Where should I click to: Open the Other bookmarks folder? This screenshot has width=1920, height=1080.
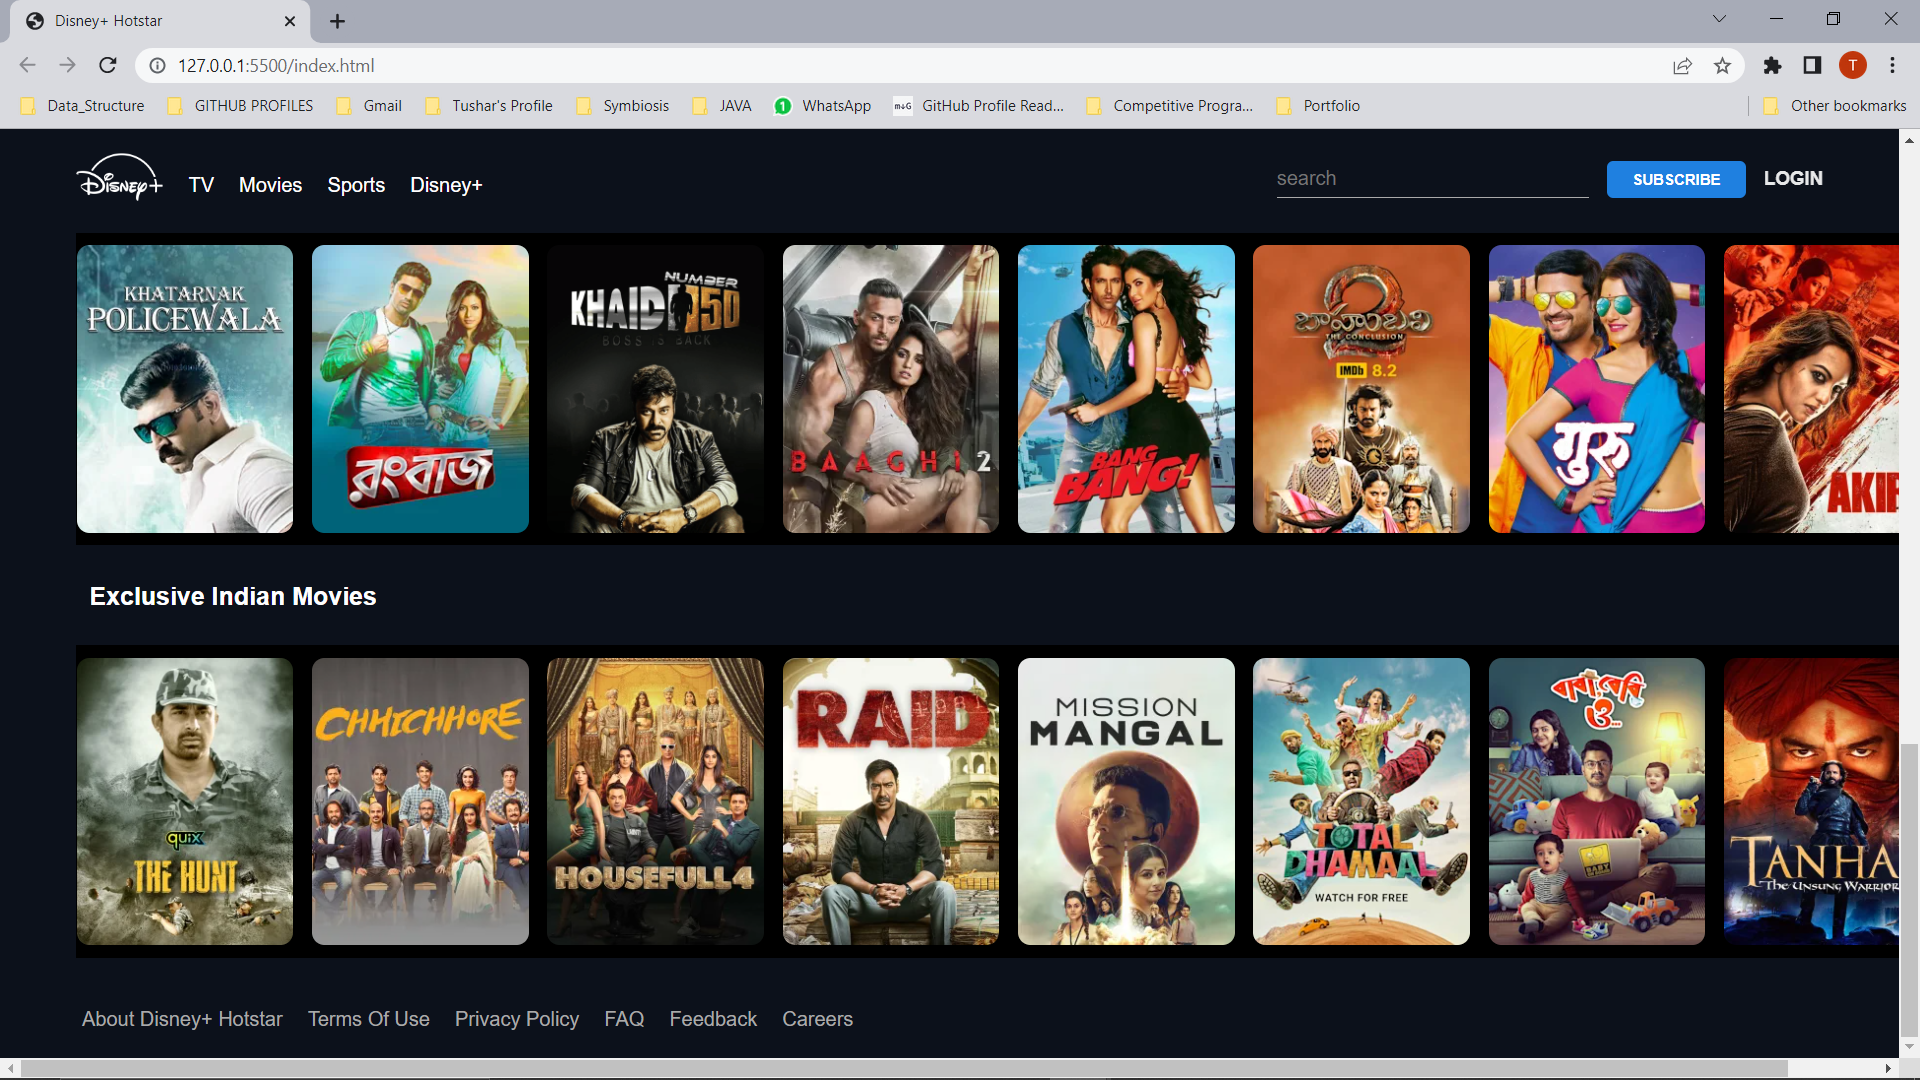click(x=1836, y=106)
